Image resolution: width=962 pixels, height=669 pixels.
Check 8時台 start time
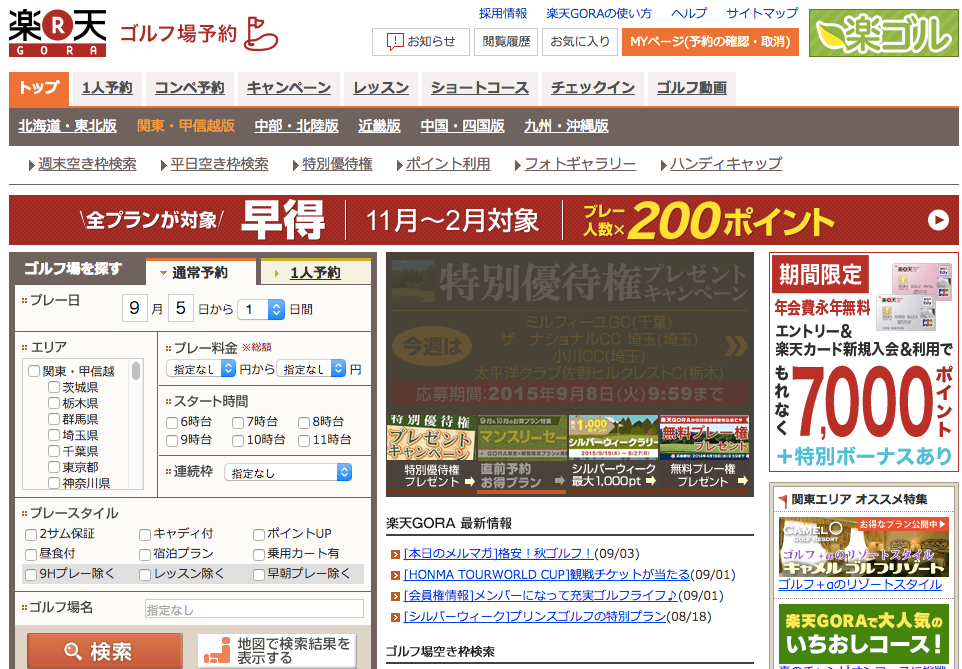point(304,422)
